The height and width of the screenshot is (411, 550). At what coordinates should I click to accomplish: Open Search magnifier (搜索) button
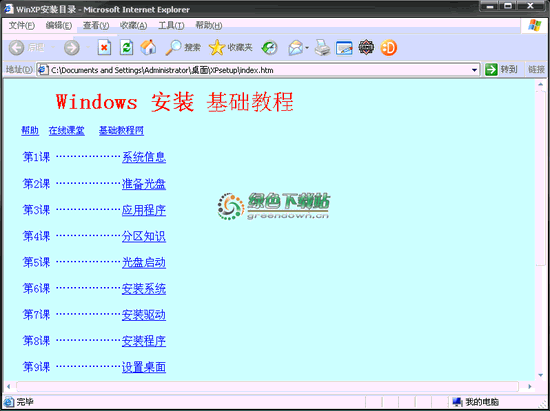[x=183, y=48]
